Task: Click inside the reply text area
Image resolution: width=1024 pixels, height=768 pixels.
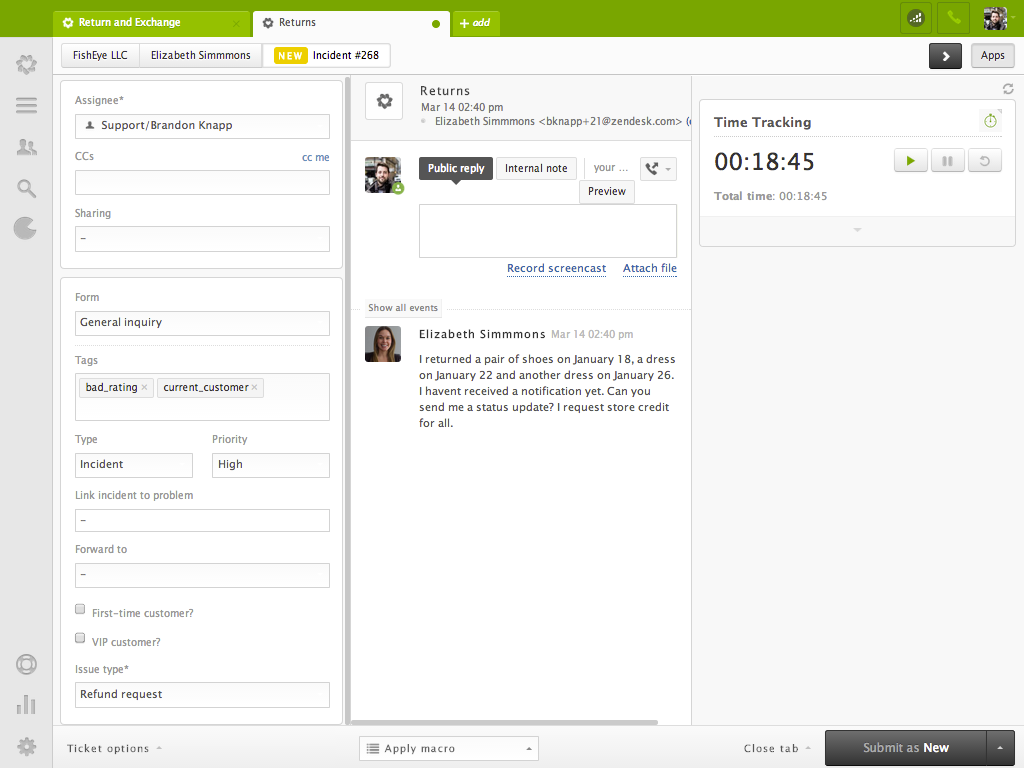Action: tap(548, 230)
